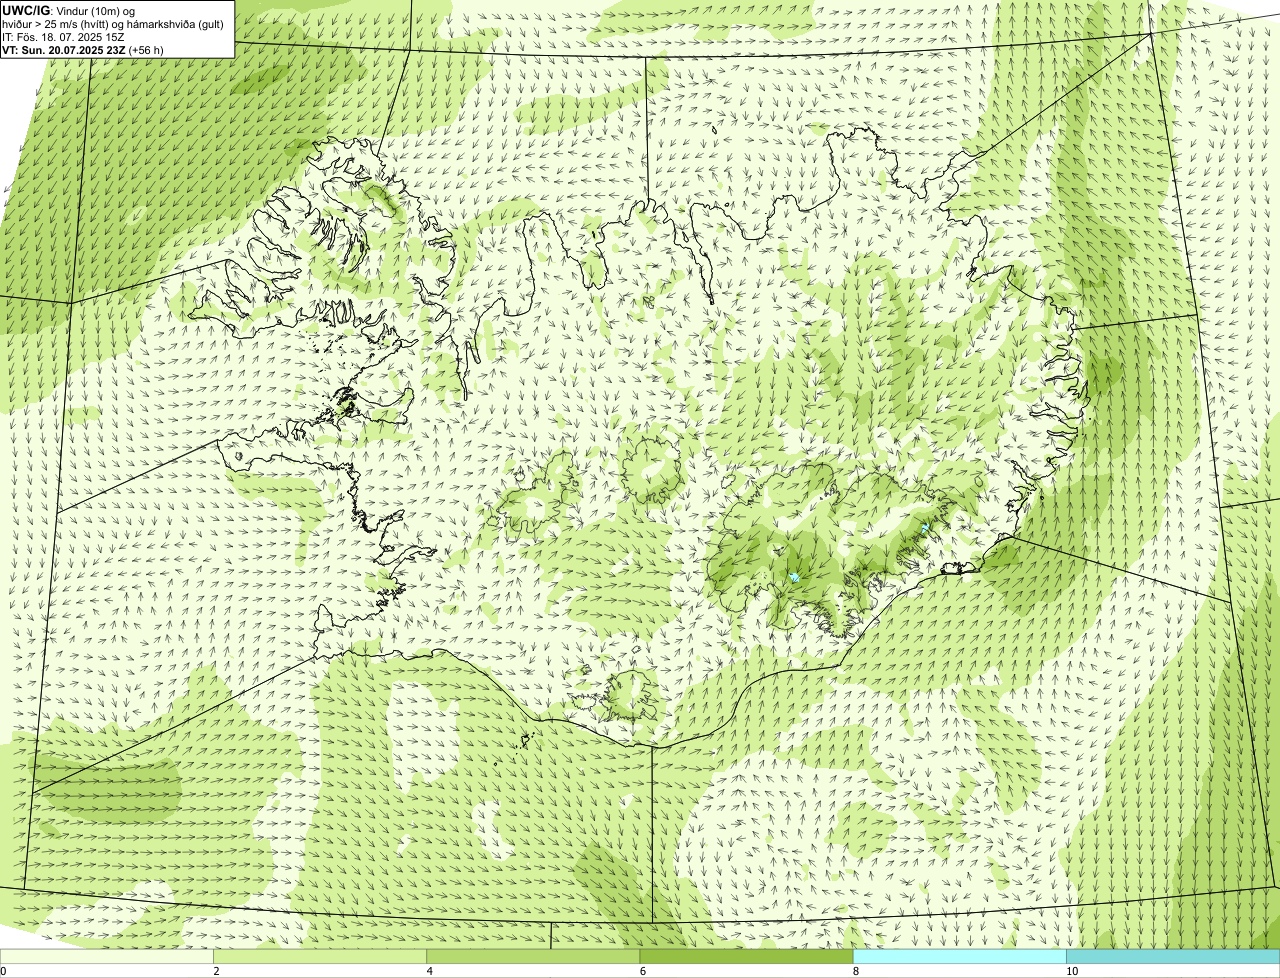
Task: Click the cyan wind spot on southwestern glacier
Action: pos(794,577)
